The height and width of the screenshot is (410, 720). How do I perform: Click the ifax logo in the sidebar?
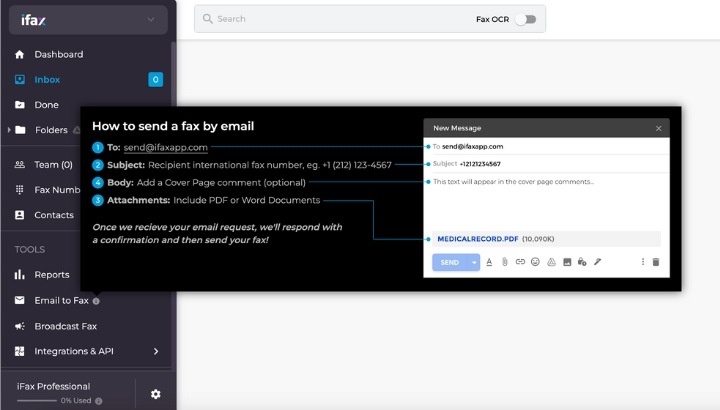click(x=33, y=20)
